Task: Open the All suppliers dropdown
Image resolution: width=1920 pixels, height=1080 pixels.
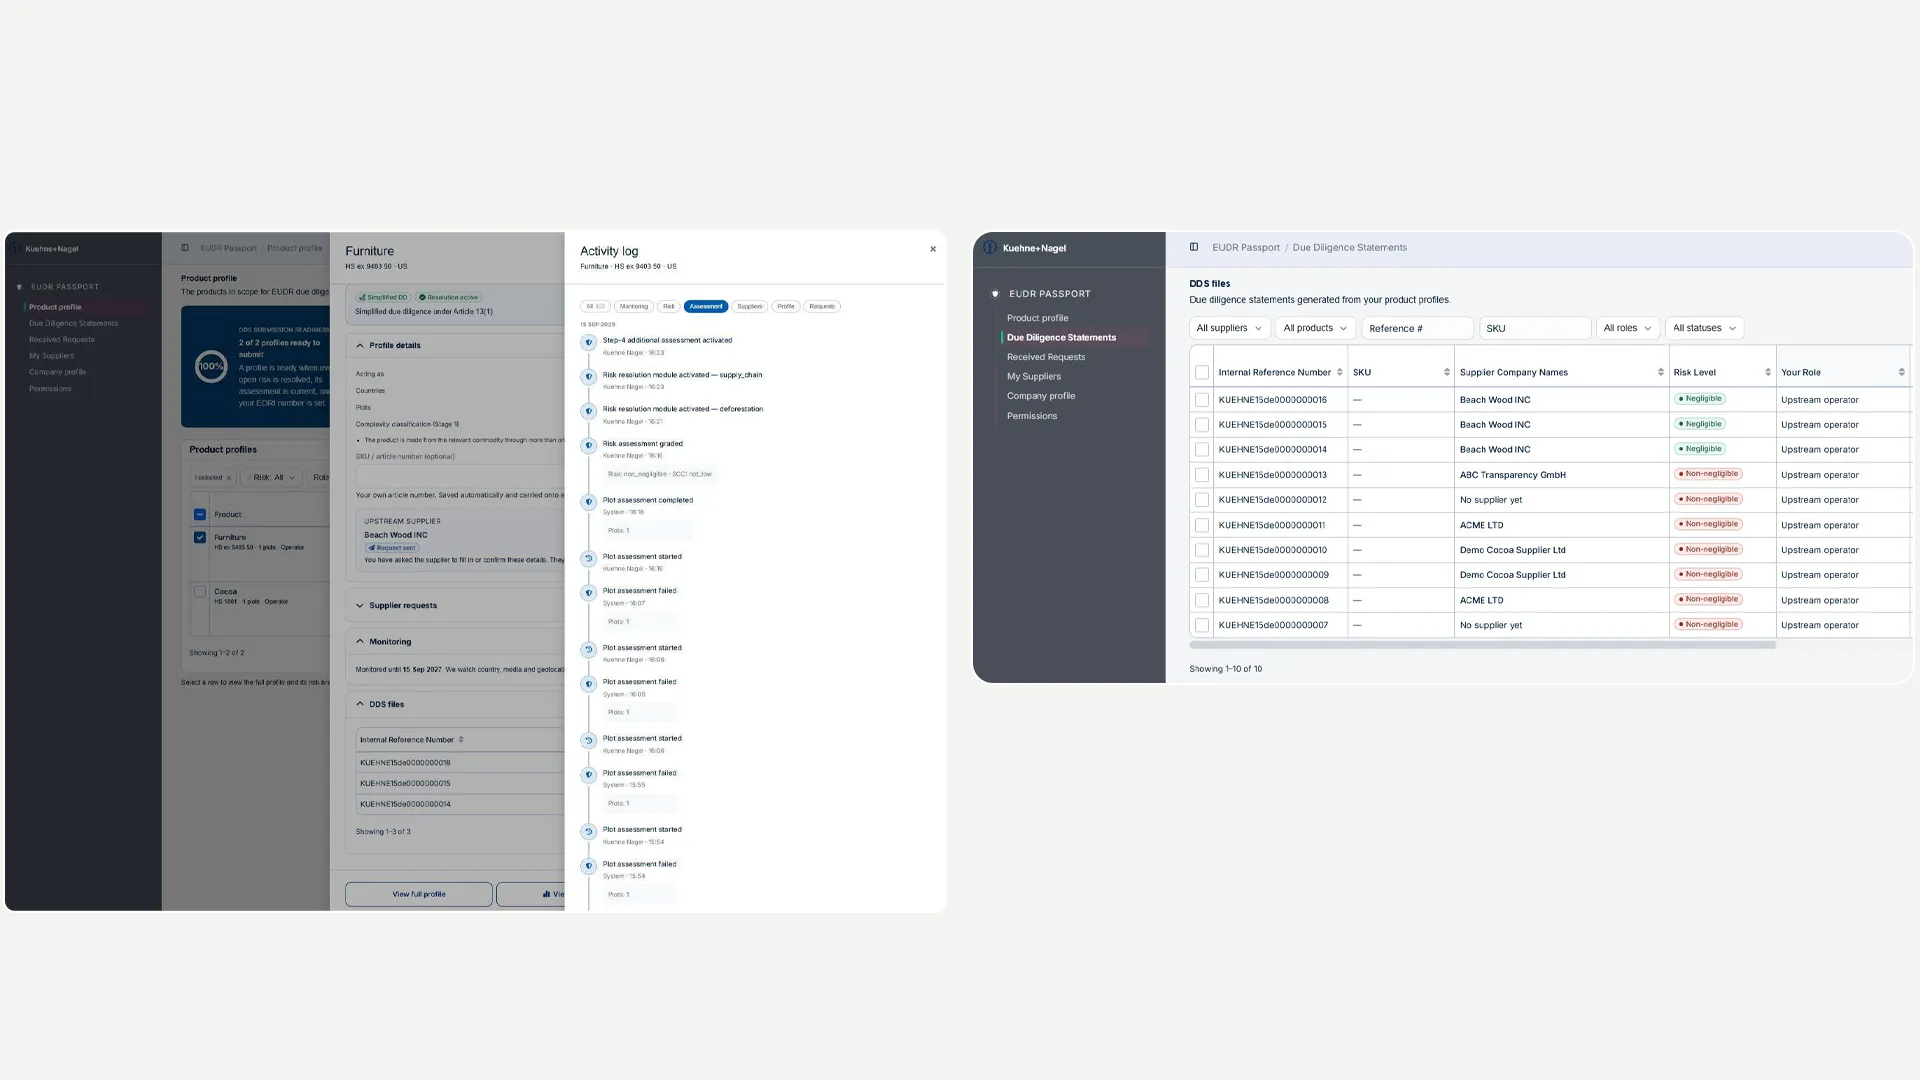Action: [x=1229, y=328]
